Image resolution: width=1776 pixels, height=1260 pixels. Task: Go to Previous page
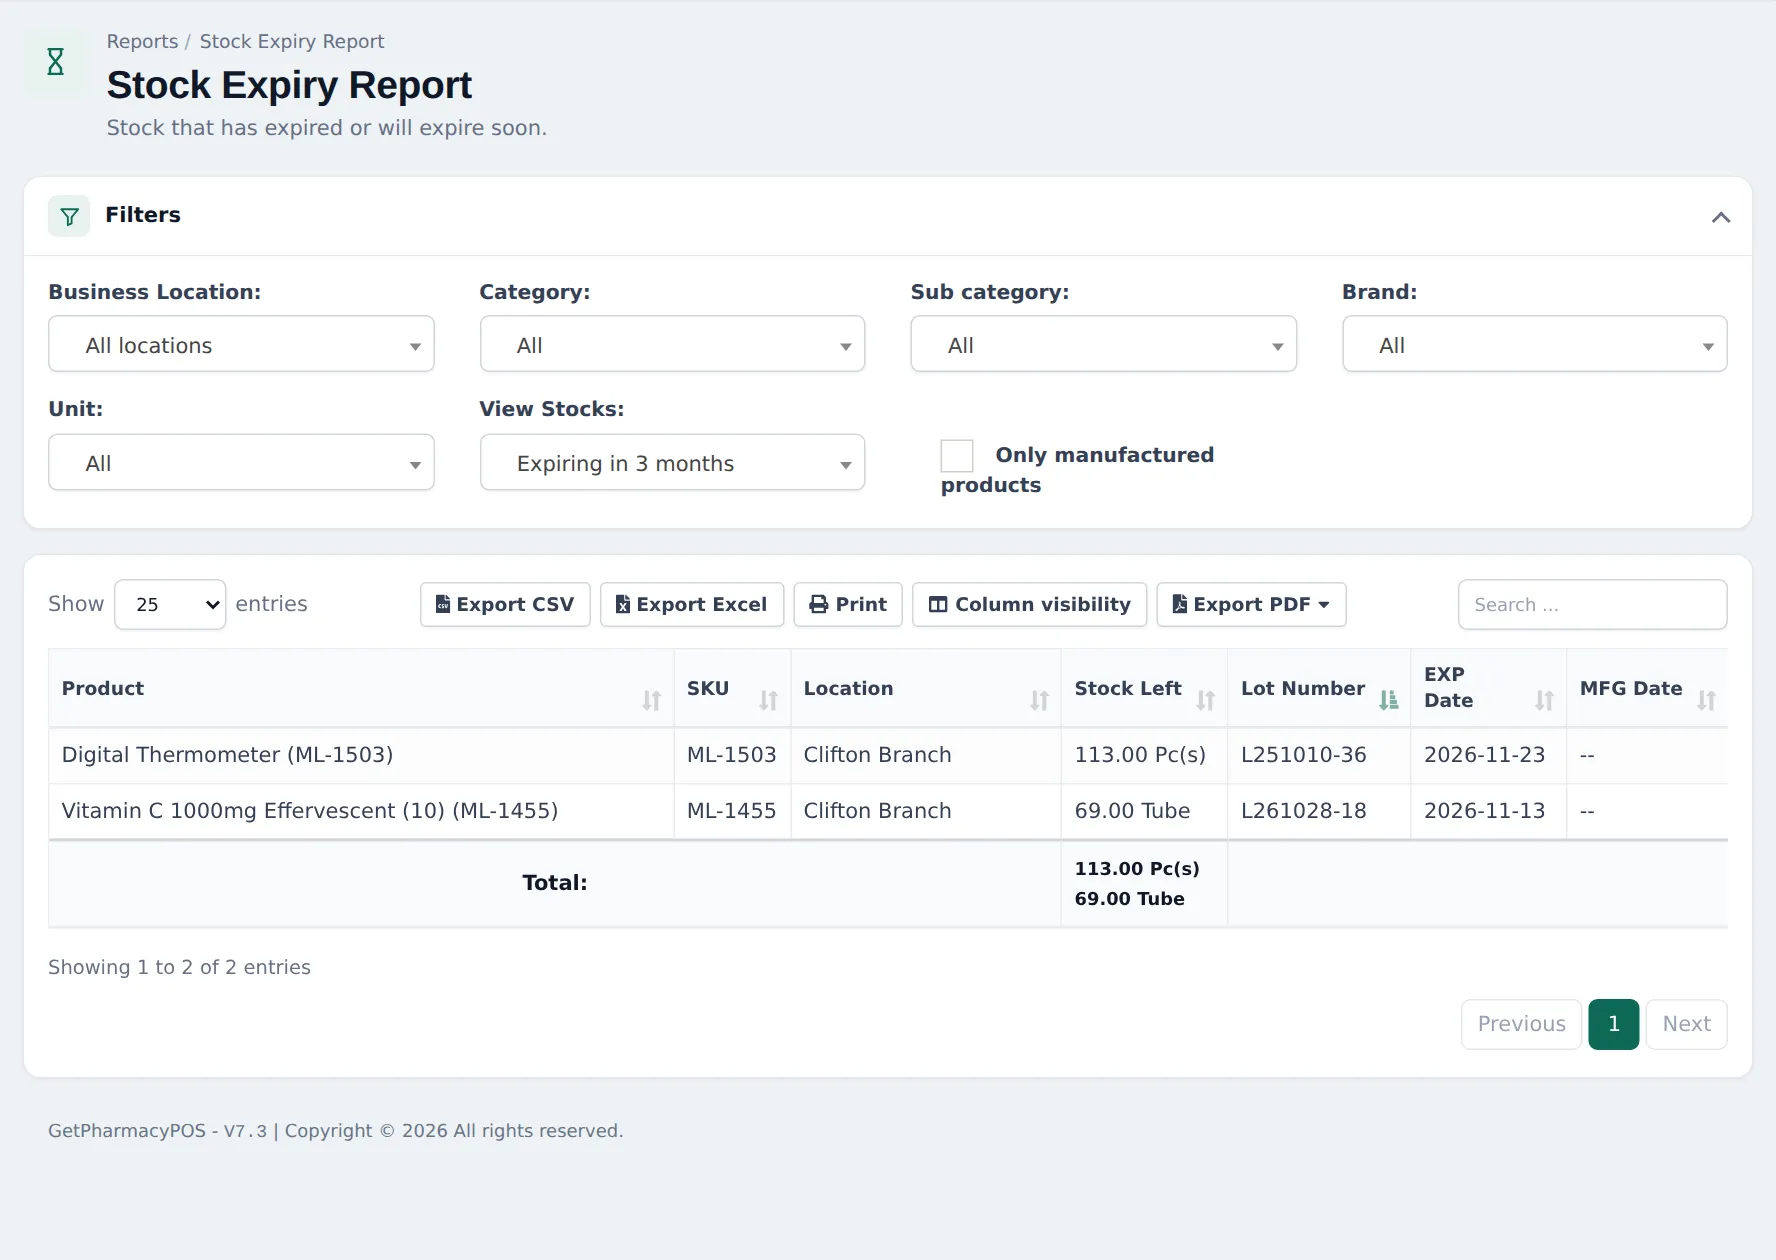(1521, 1024)
